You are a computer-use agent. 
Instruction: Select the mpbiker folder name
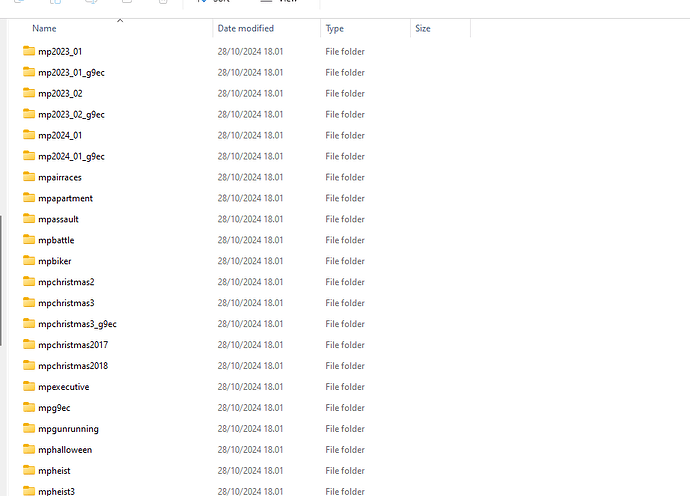pyautogui.click(x=55, y=261)
